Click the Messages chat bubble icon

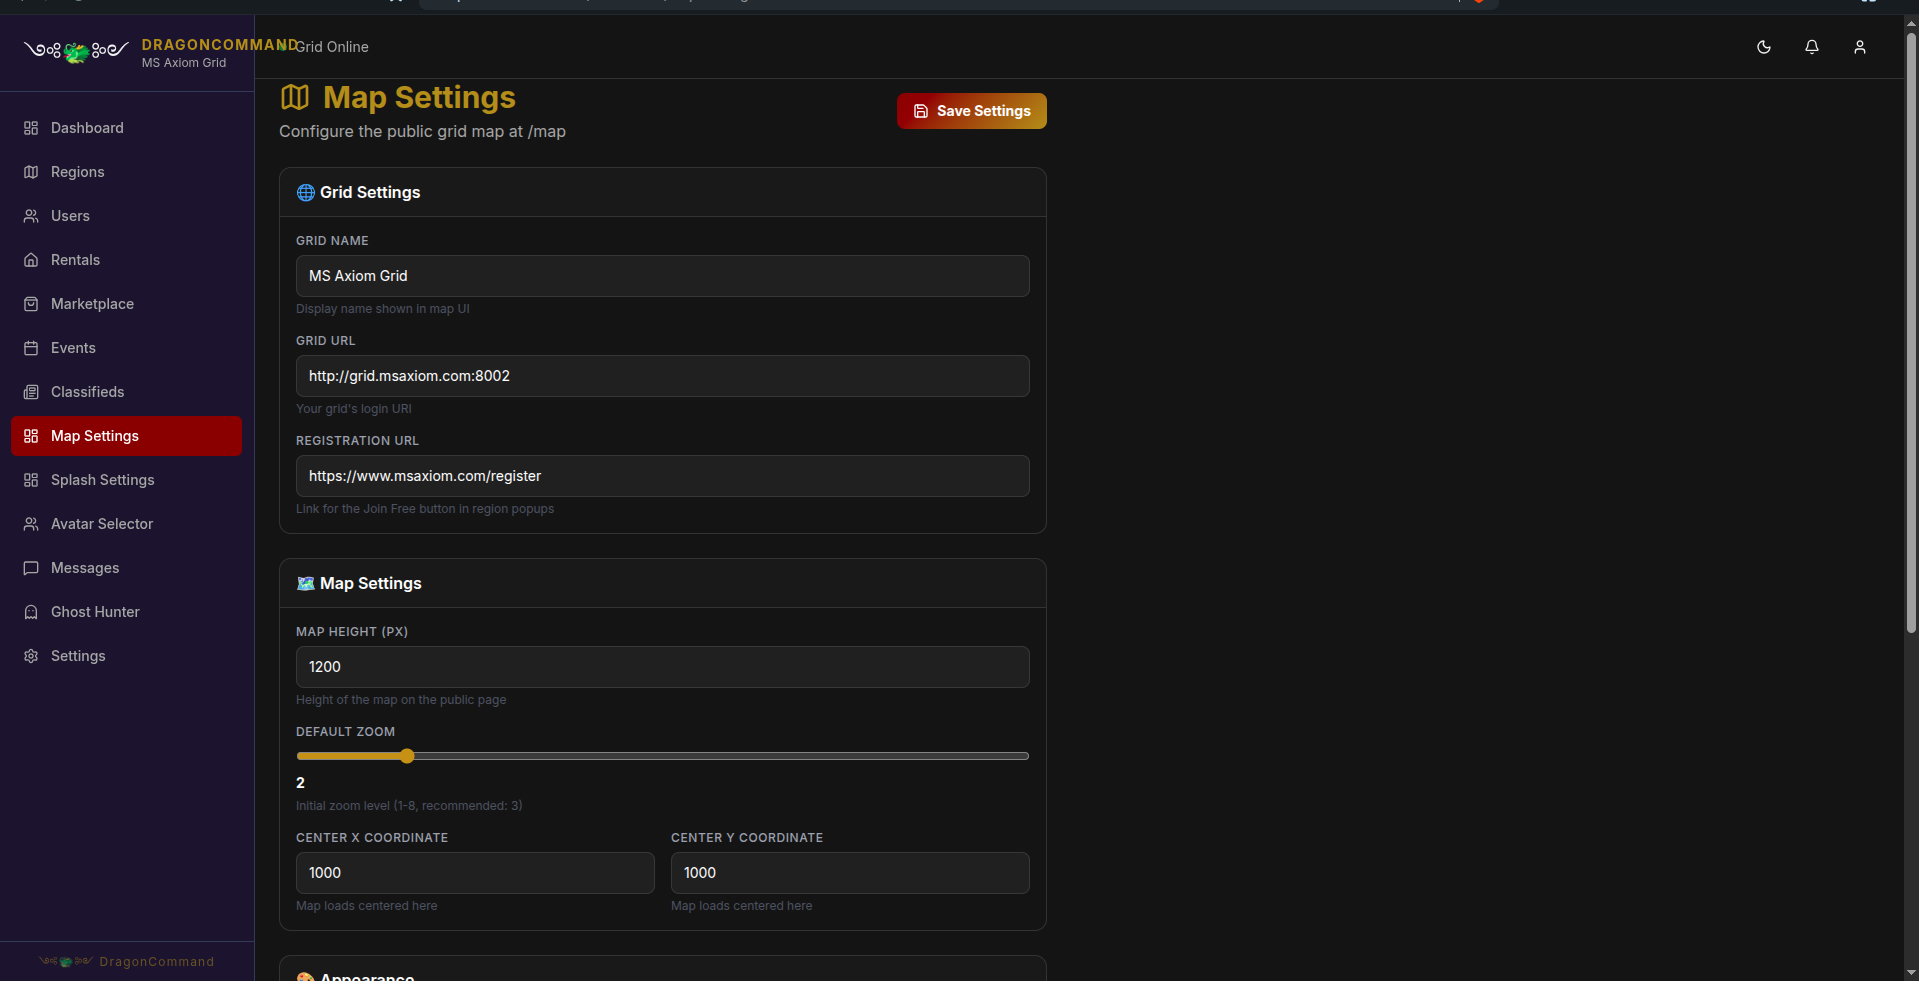click(31, 568)
